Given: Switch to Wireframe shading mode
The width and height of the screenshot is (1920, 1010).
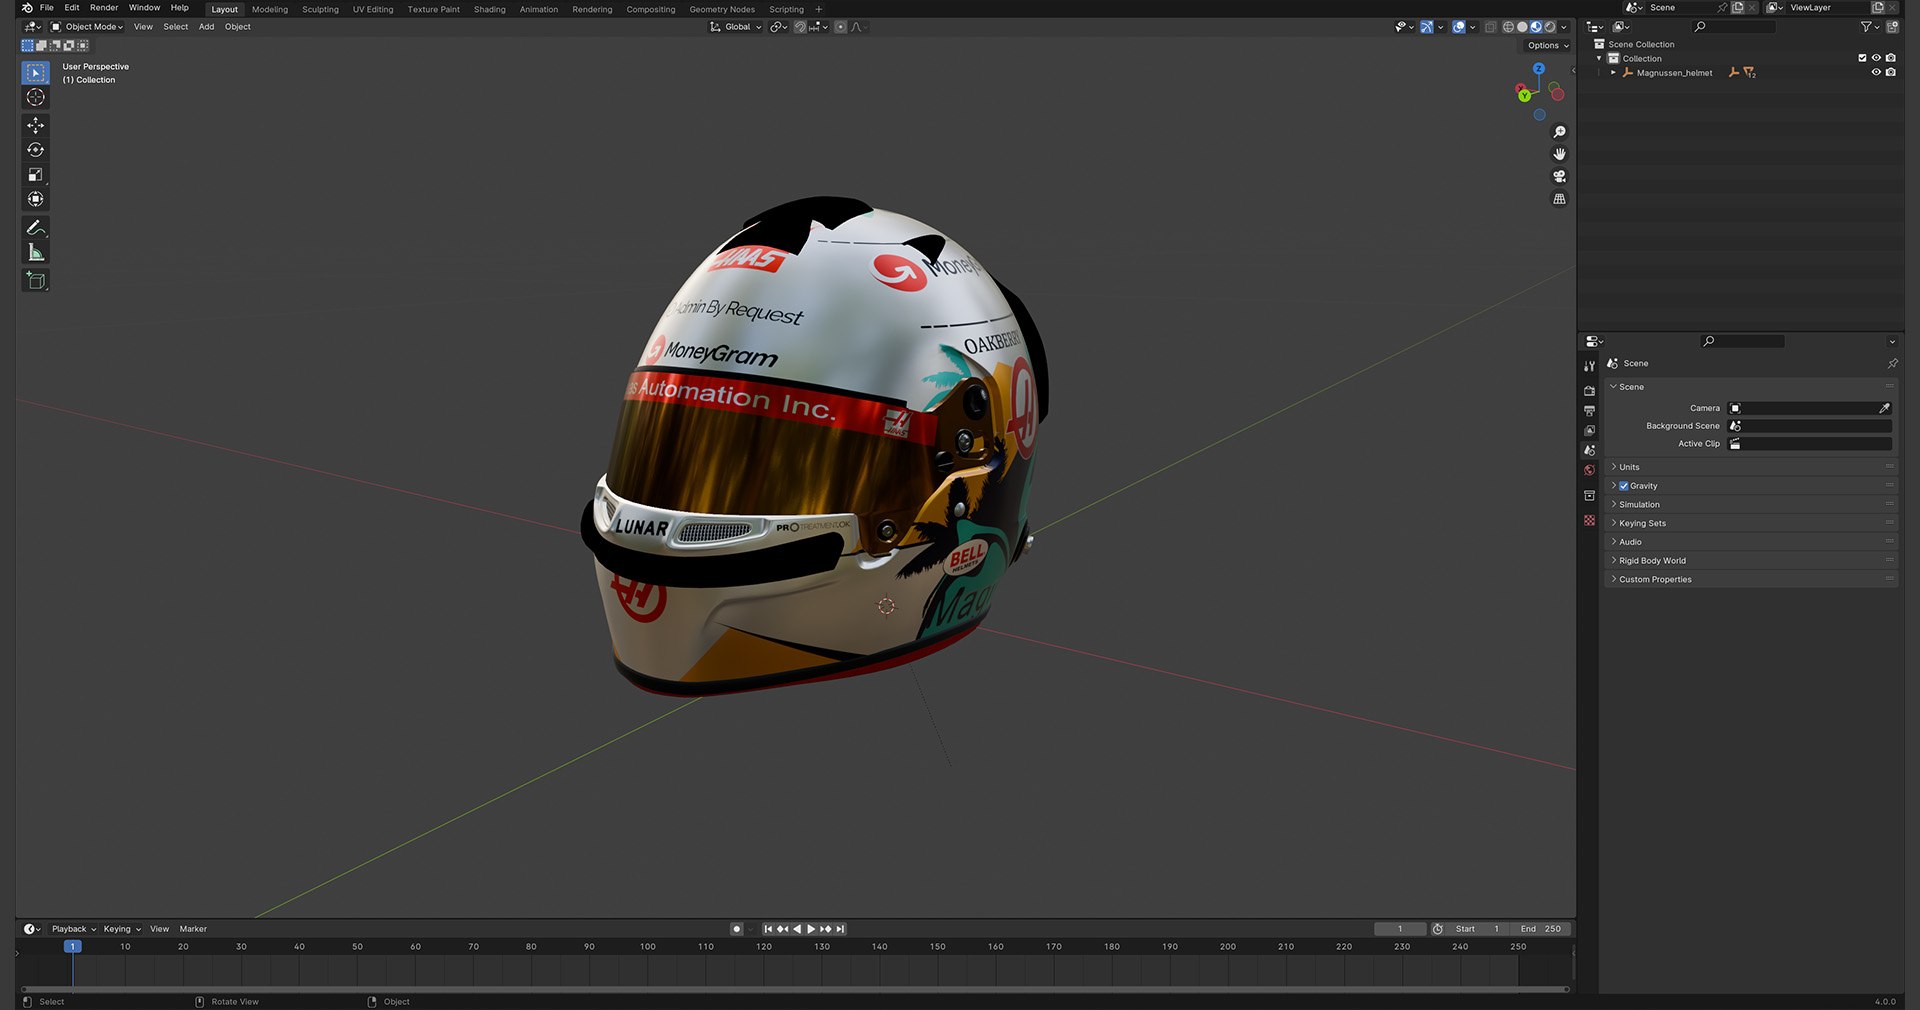Looking at the screenshot, I should point(1508,27).
